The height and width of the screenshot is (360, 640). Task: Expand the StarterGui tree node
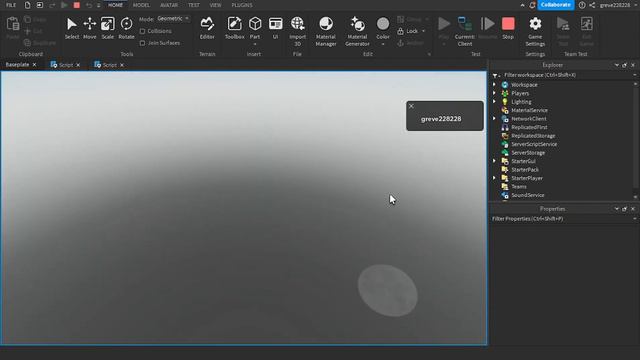coord(494,161)
